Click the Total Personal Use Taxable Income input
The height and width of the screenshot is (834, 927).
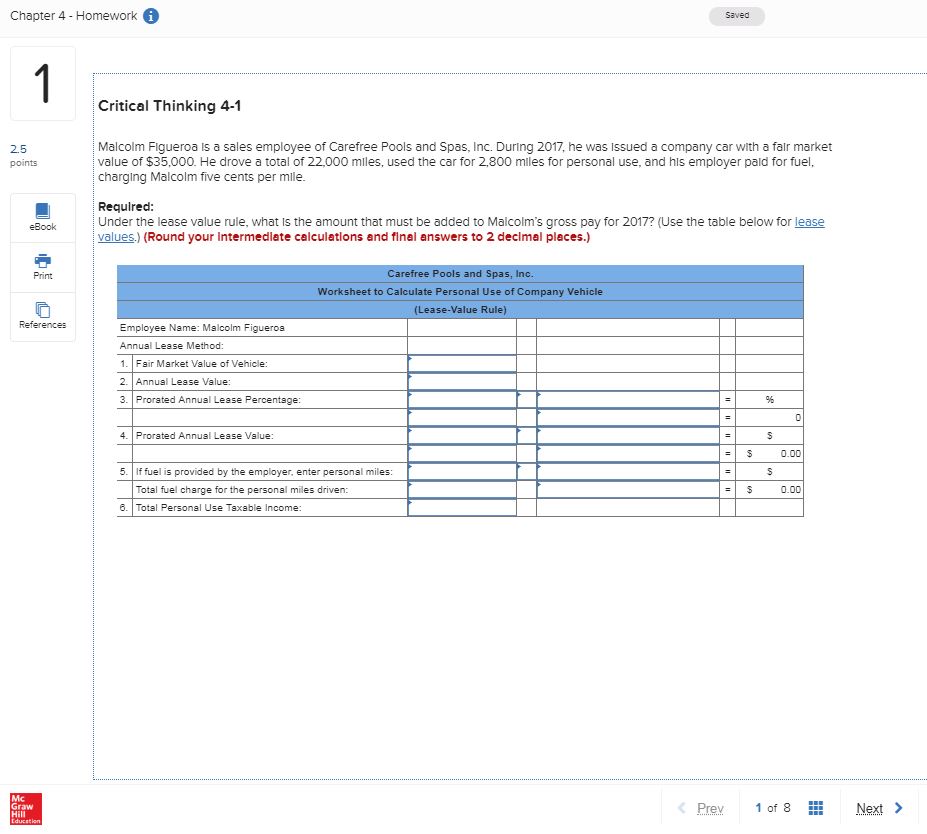(462, 508)
